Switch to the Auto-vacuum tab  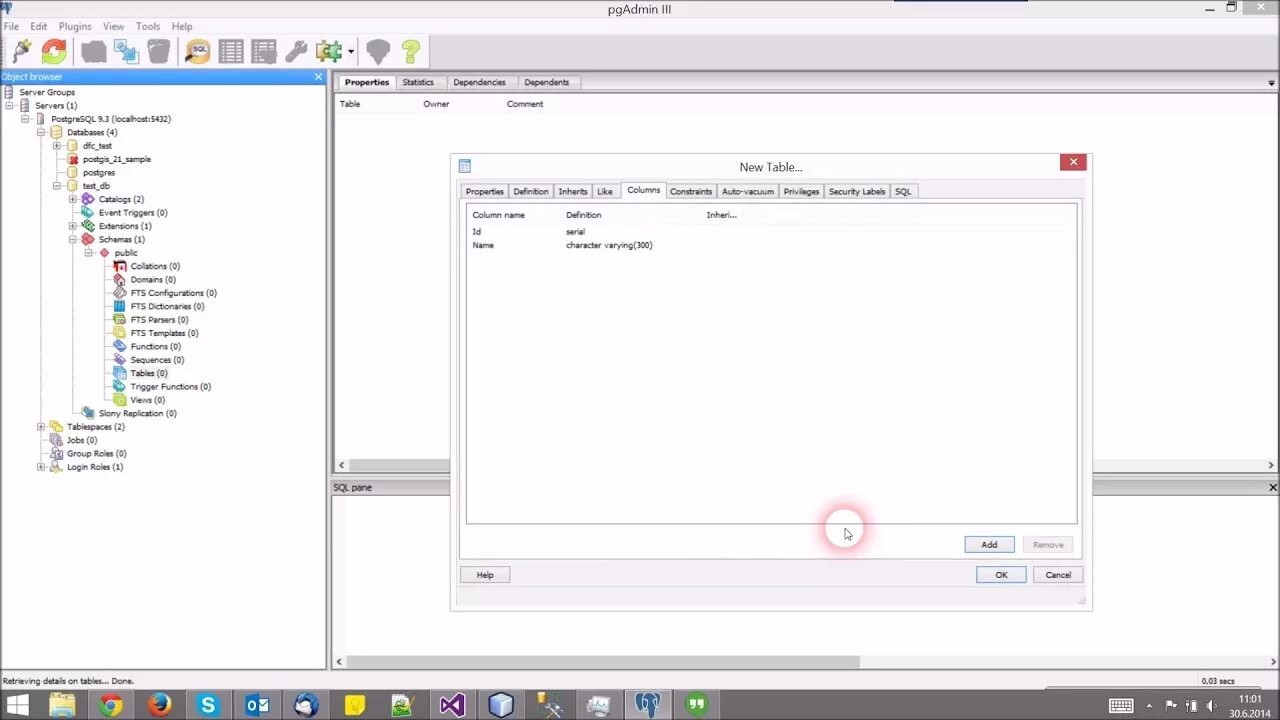point(748,191)
